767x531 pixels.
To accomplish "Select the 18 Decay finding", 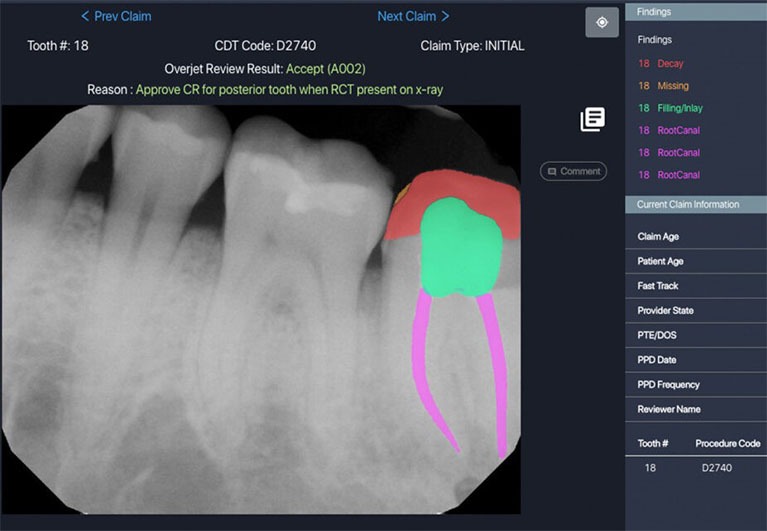I will coord(660,64).
